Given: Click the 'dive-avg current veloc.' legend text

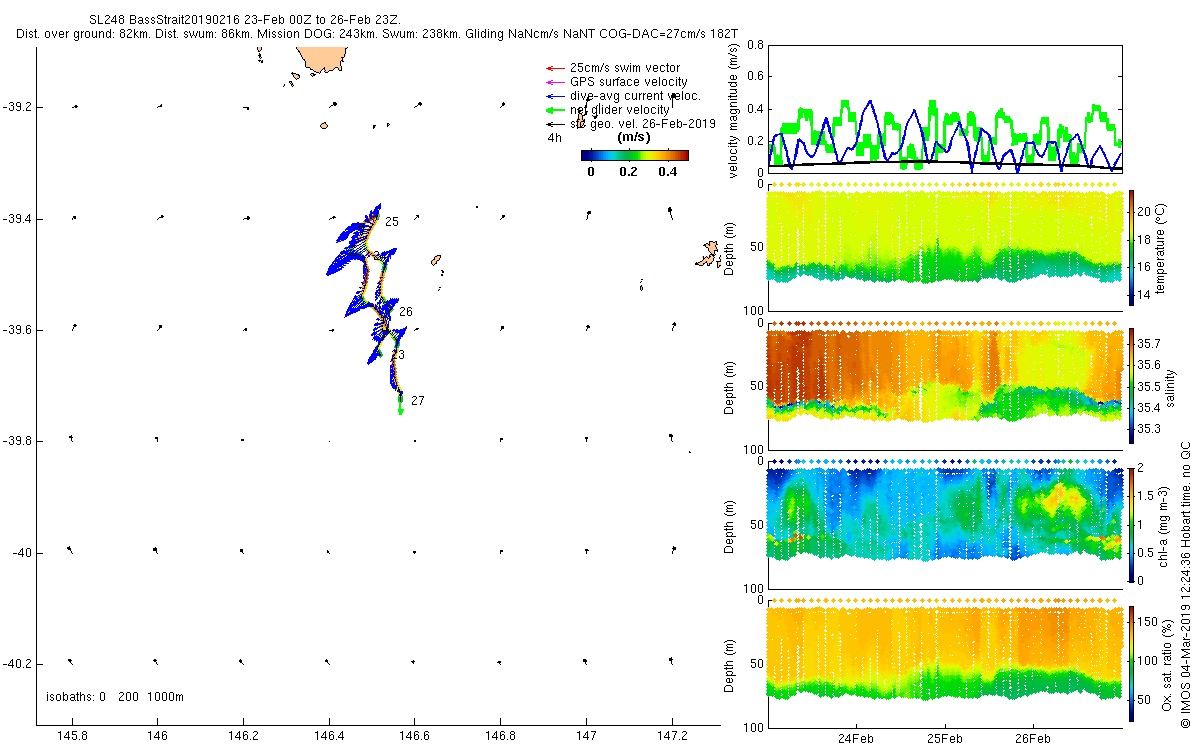Looking at the screenshot, I should [635, 96].
